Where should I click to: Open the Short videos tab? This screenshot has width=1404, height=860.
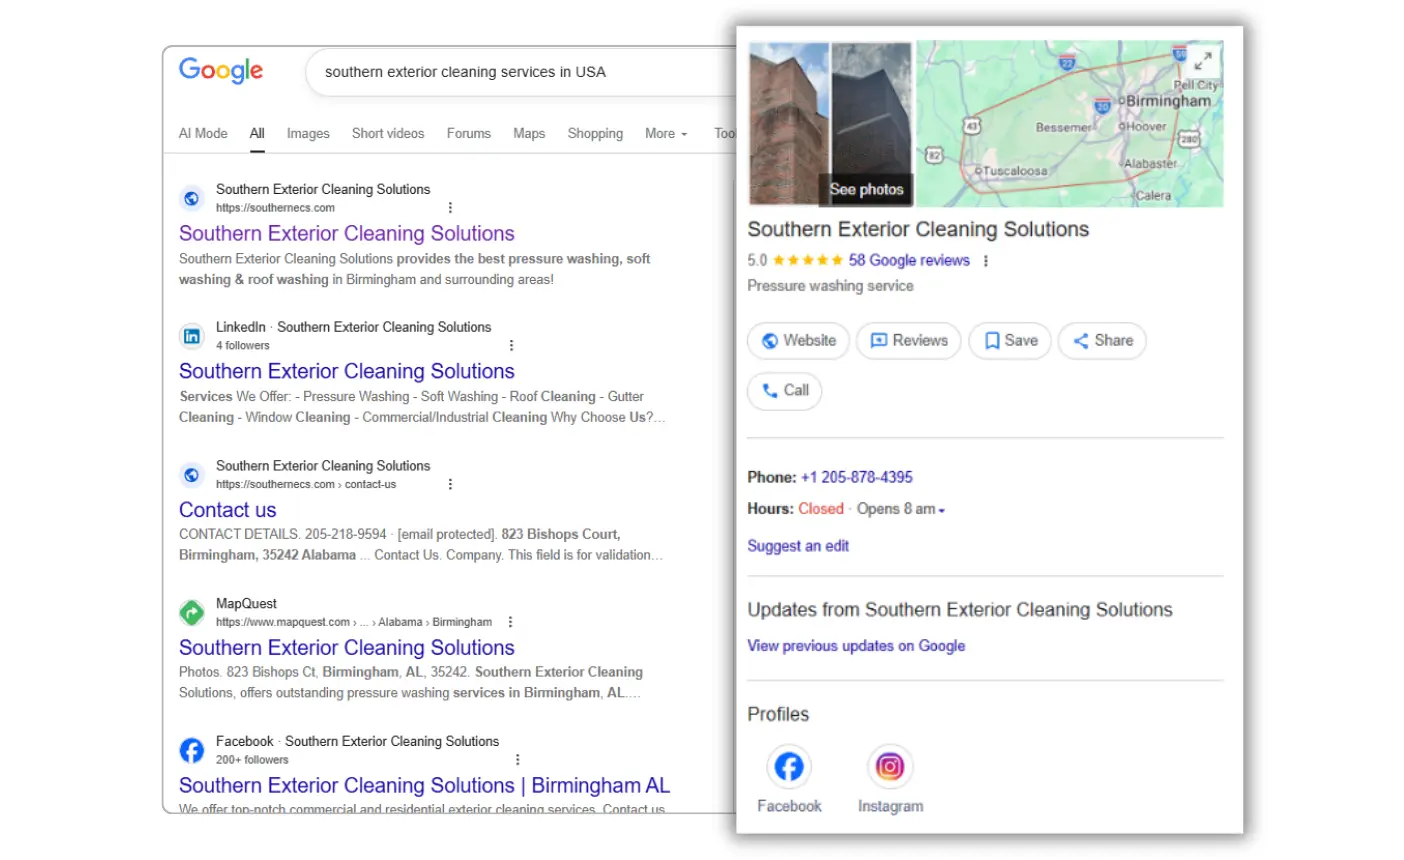point(388,133)
